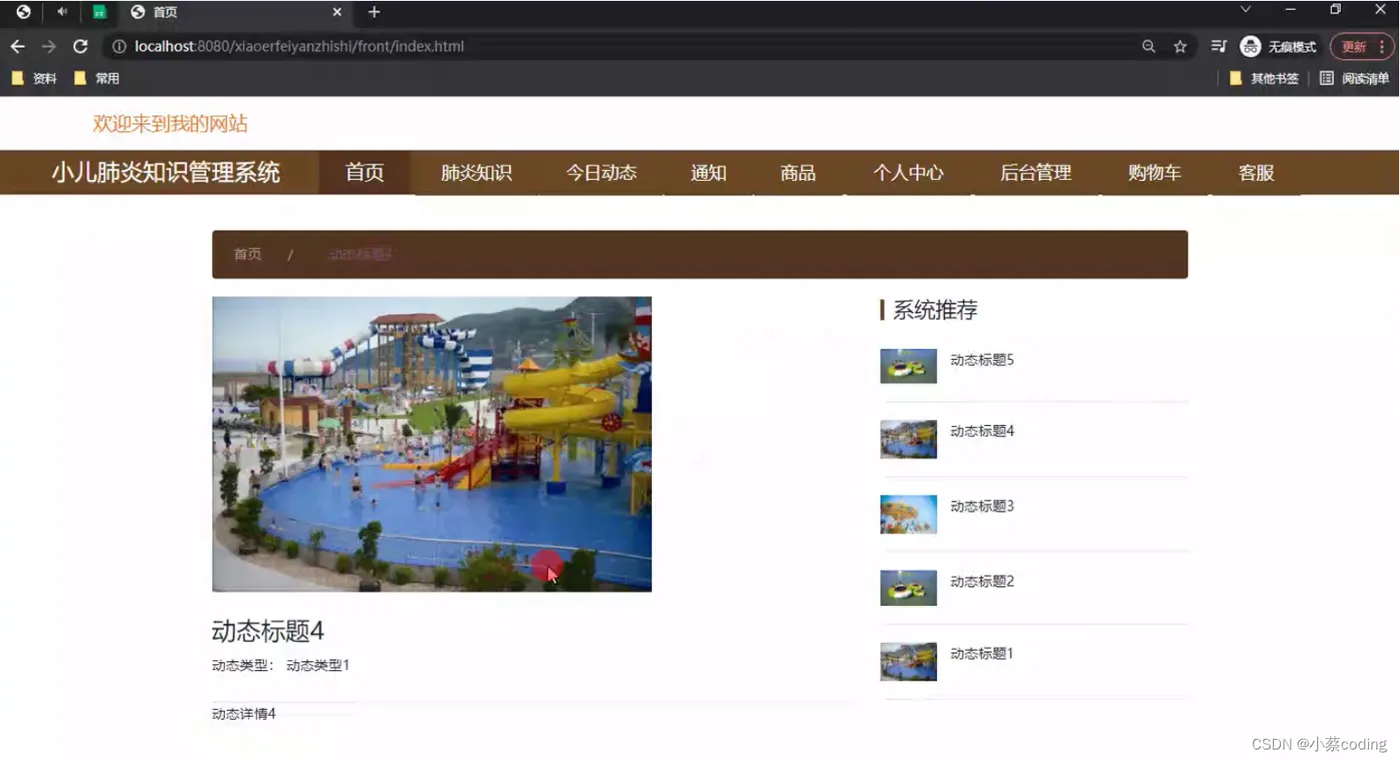This screenshot has width=1400, height=761.
Task: Open the tab search chevron
Action: point(1245,9)
